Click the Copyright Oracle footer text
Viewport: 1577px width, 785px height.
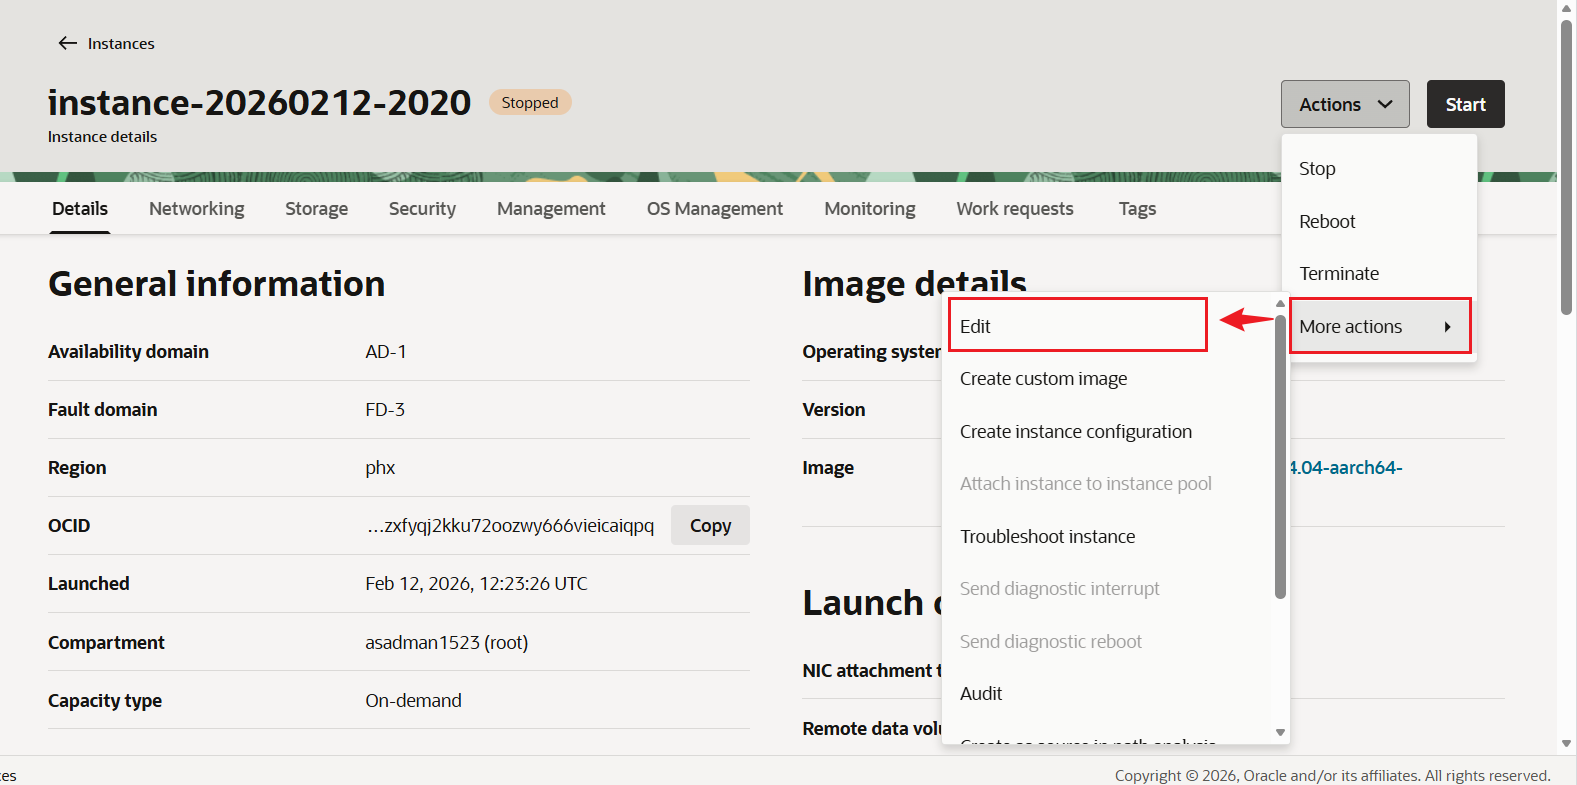pyautogui.click(x=1333, y=775)
